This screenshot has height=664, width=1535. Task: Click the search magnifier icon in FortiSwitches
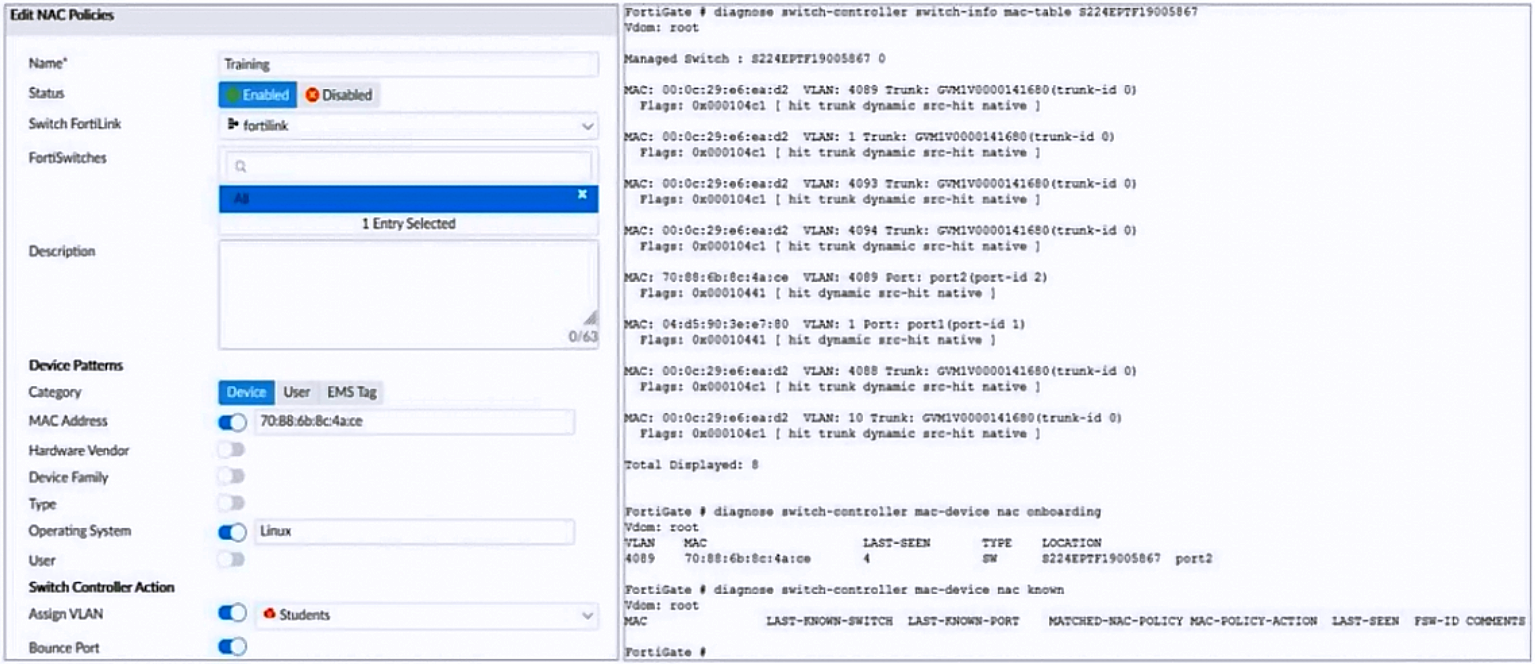pos(240,167)
